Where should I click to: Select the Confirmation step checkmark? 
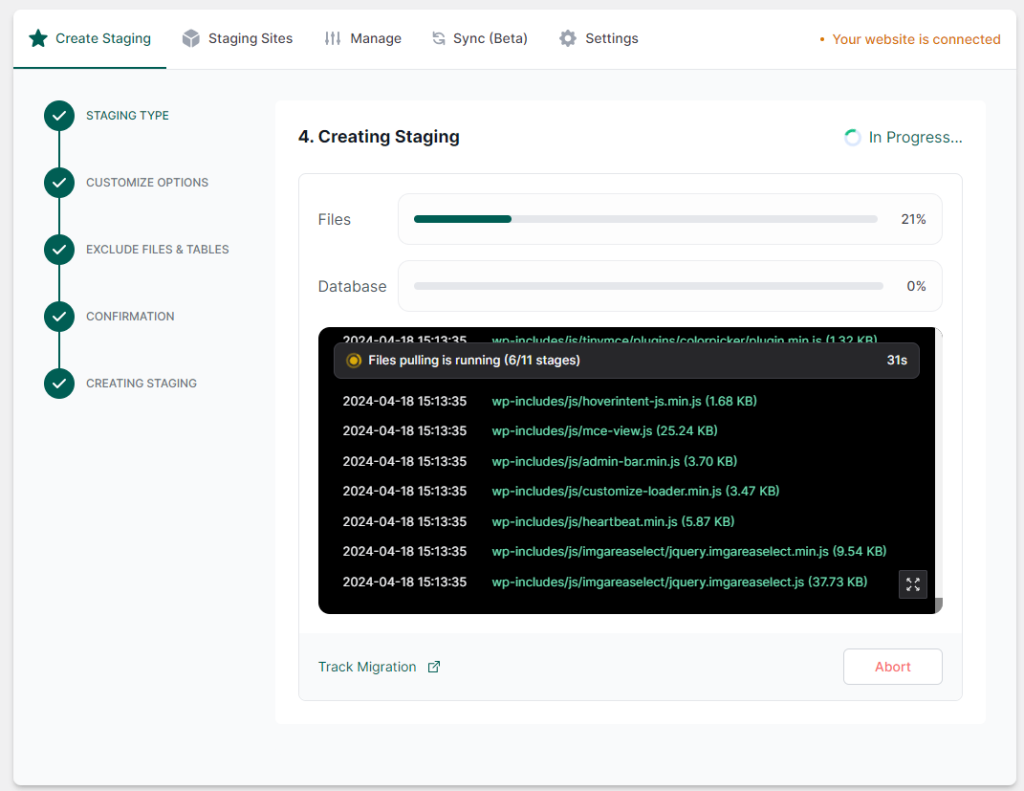pos(59,316)
